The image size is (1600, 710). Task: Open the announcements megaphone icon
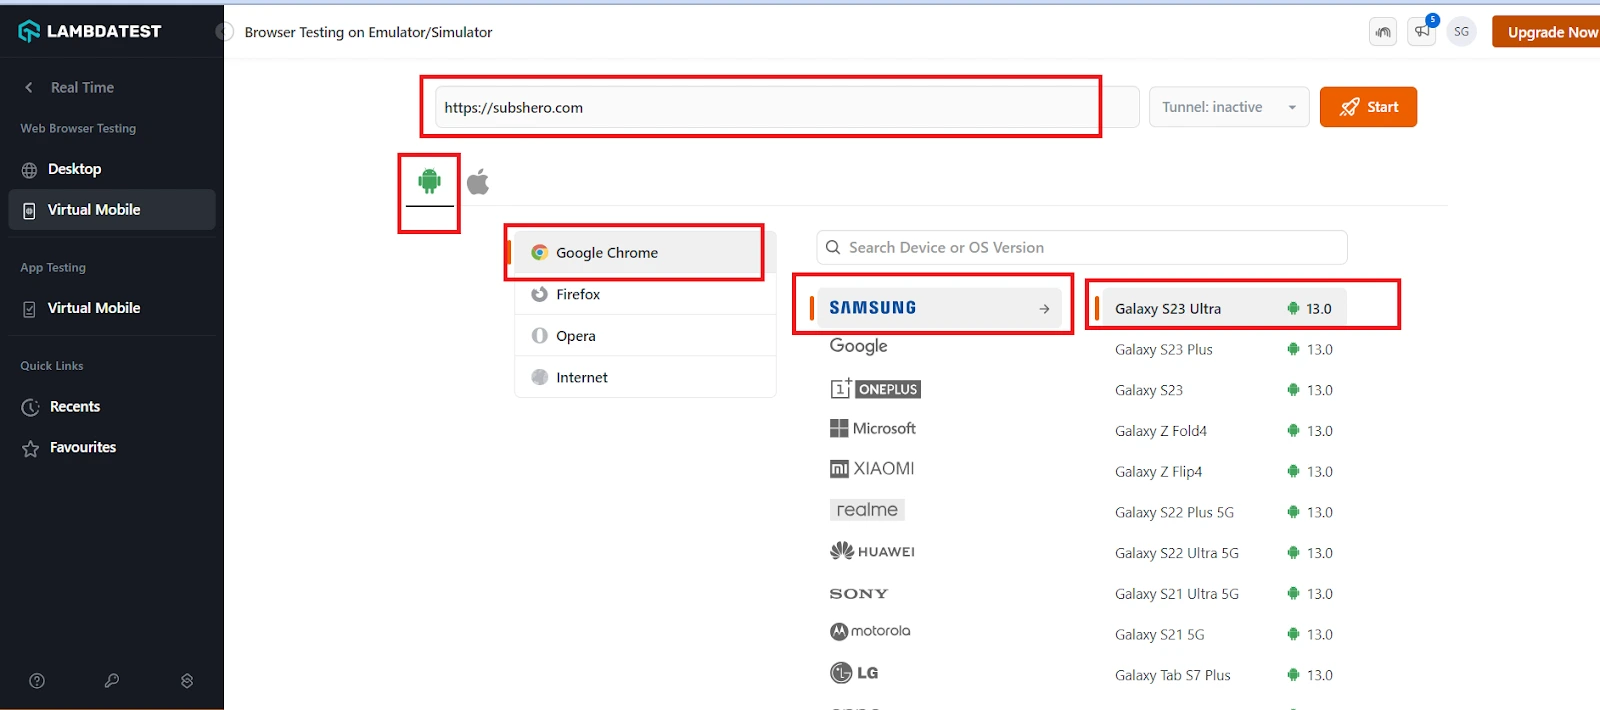pos(1422,31)
